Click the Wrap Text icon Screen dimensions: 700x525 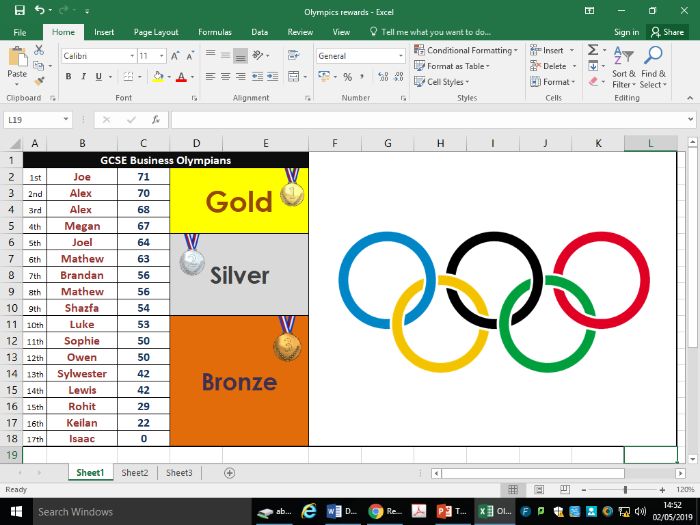(x=293, y=55)
